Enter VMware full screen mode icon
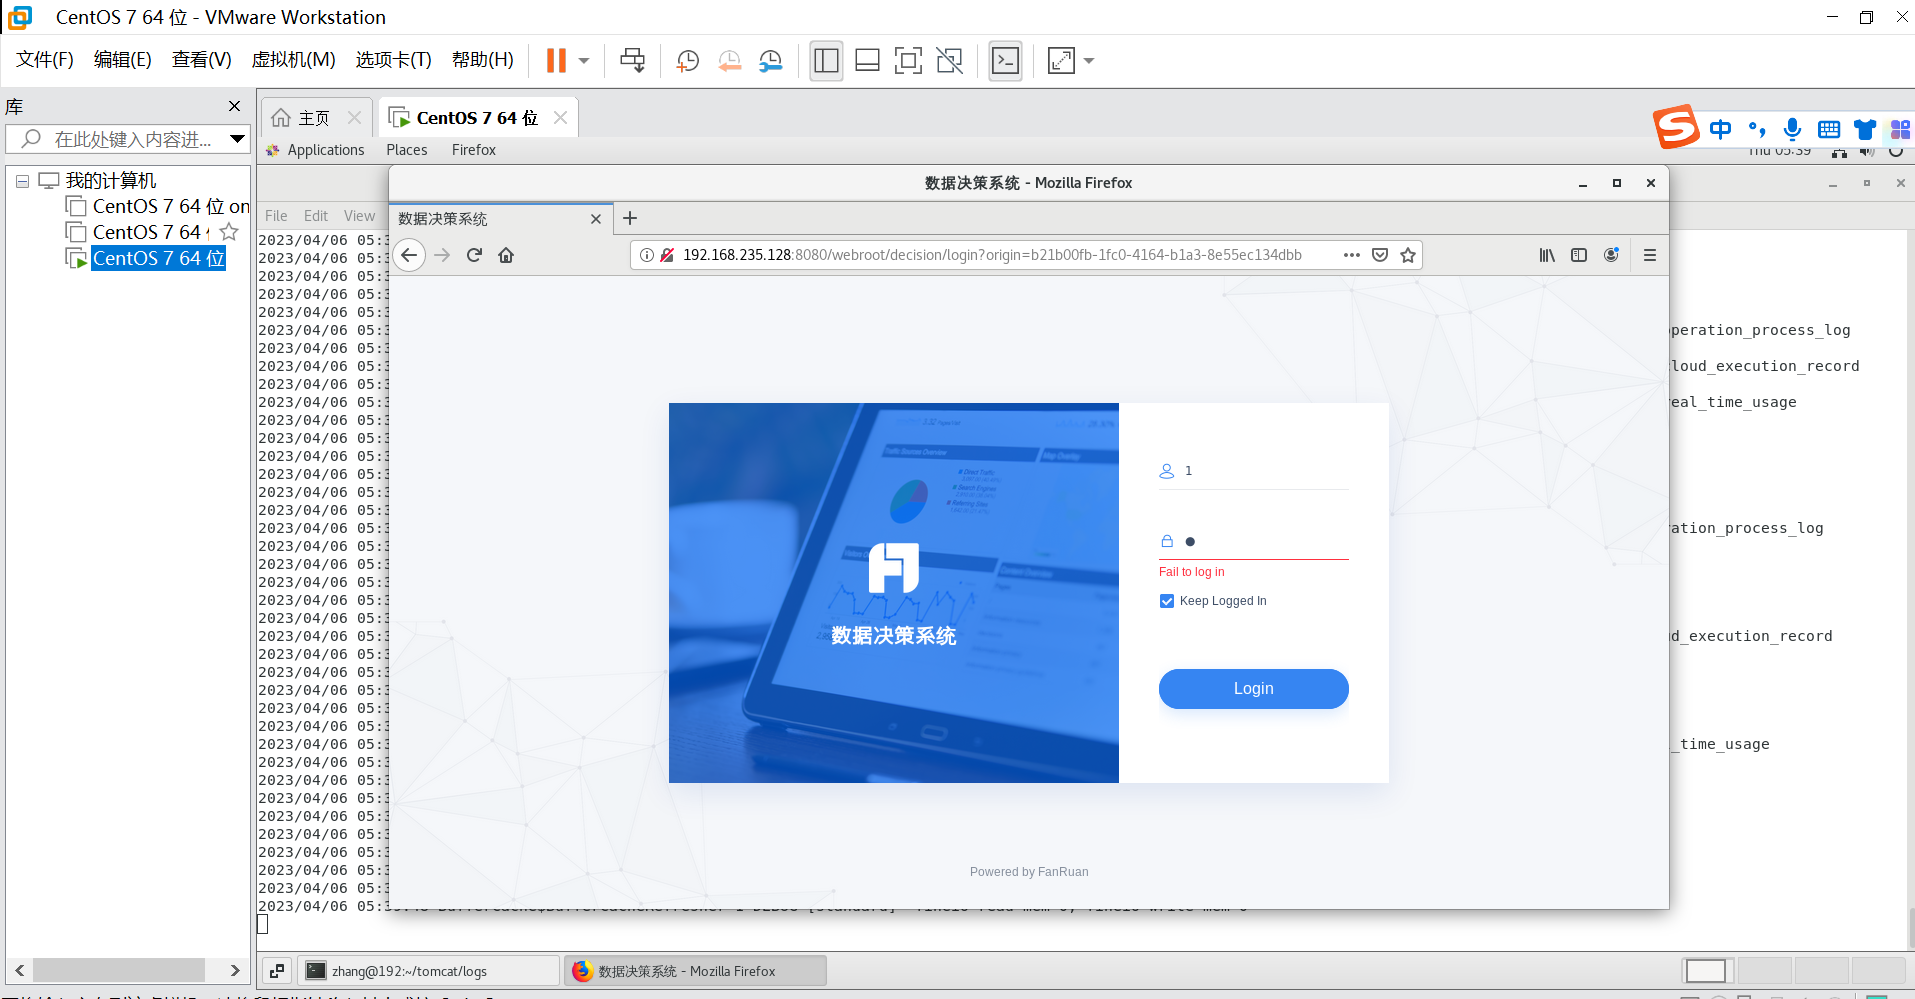Viewport: 1915px width, 999px height. click(908, 61)
